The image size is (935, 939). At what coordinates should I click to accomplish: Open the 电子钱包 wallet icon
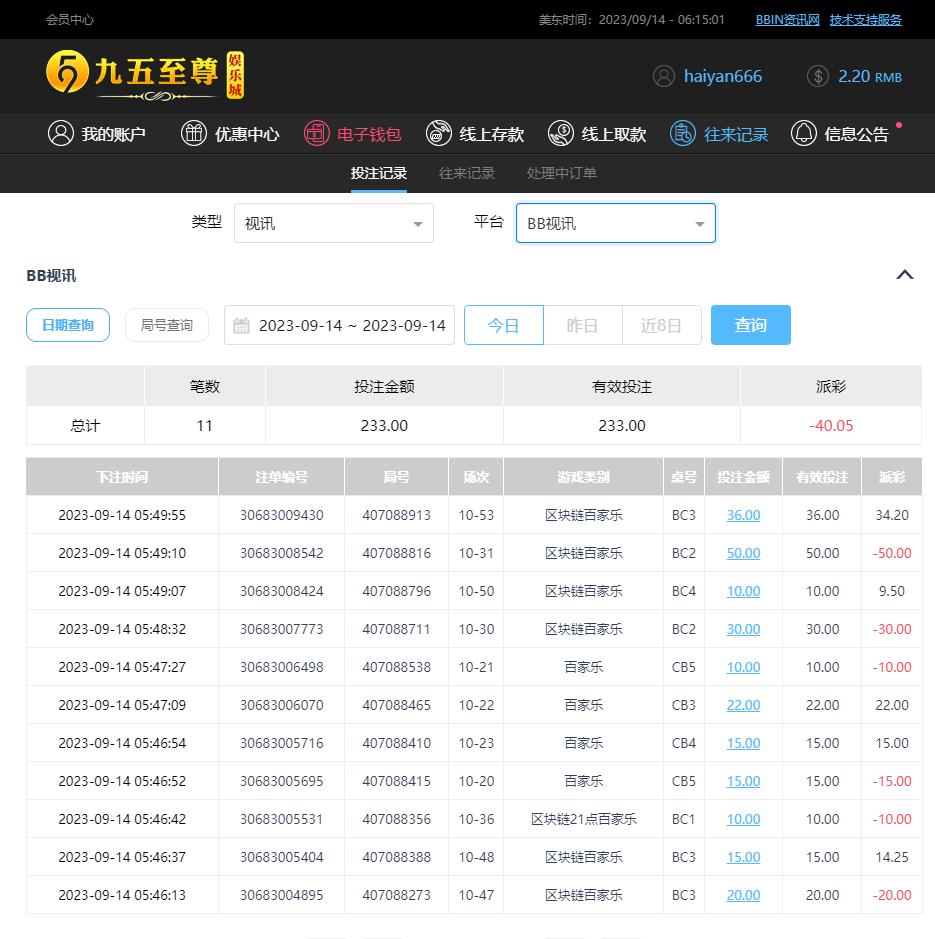[317, 133]
